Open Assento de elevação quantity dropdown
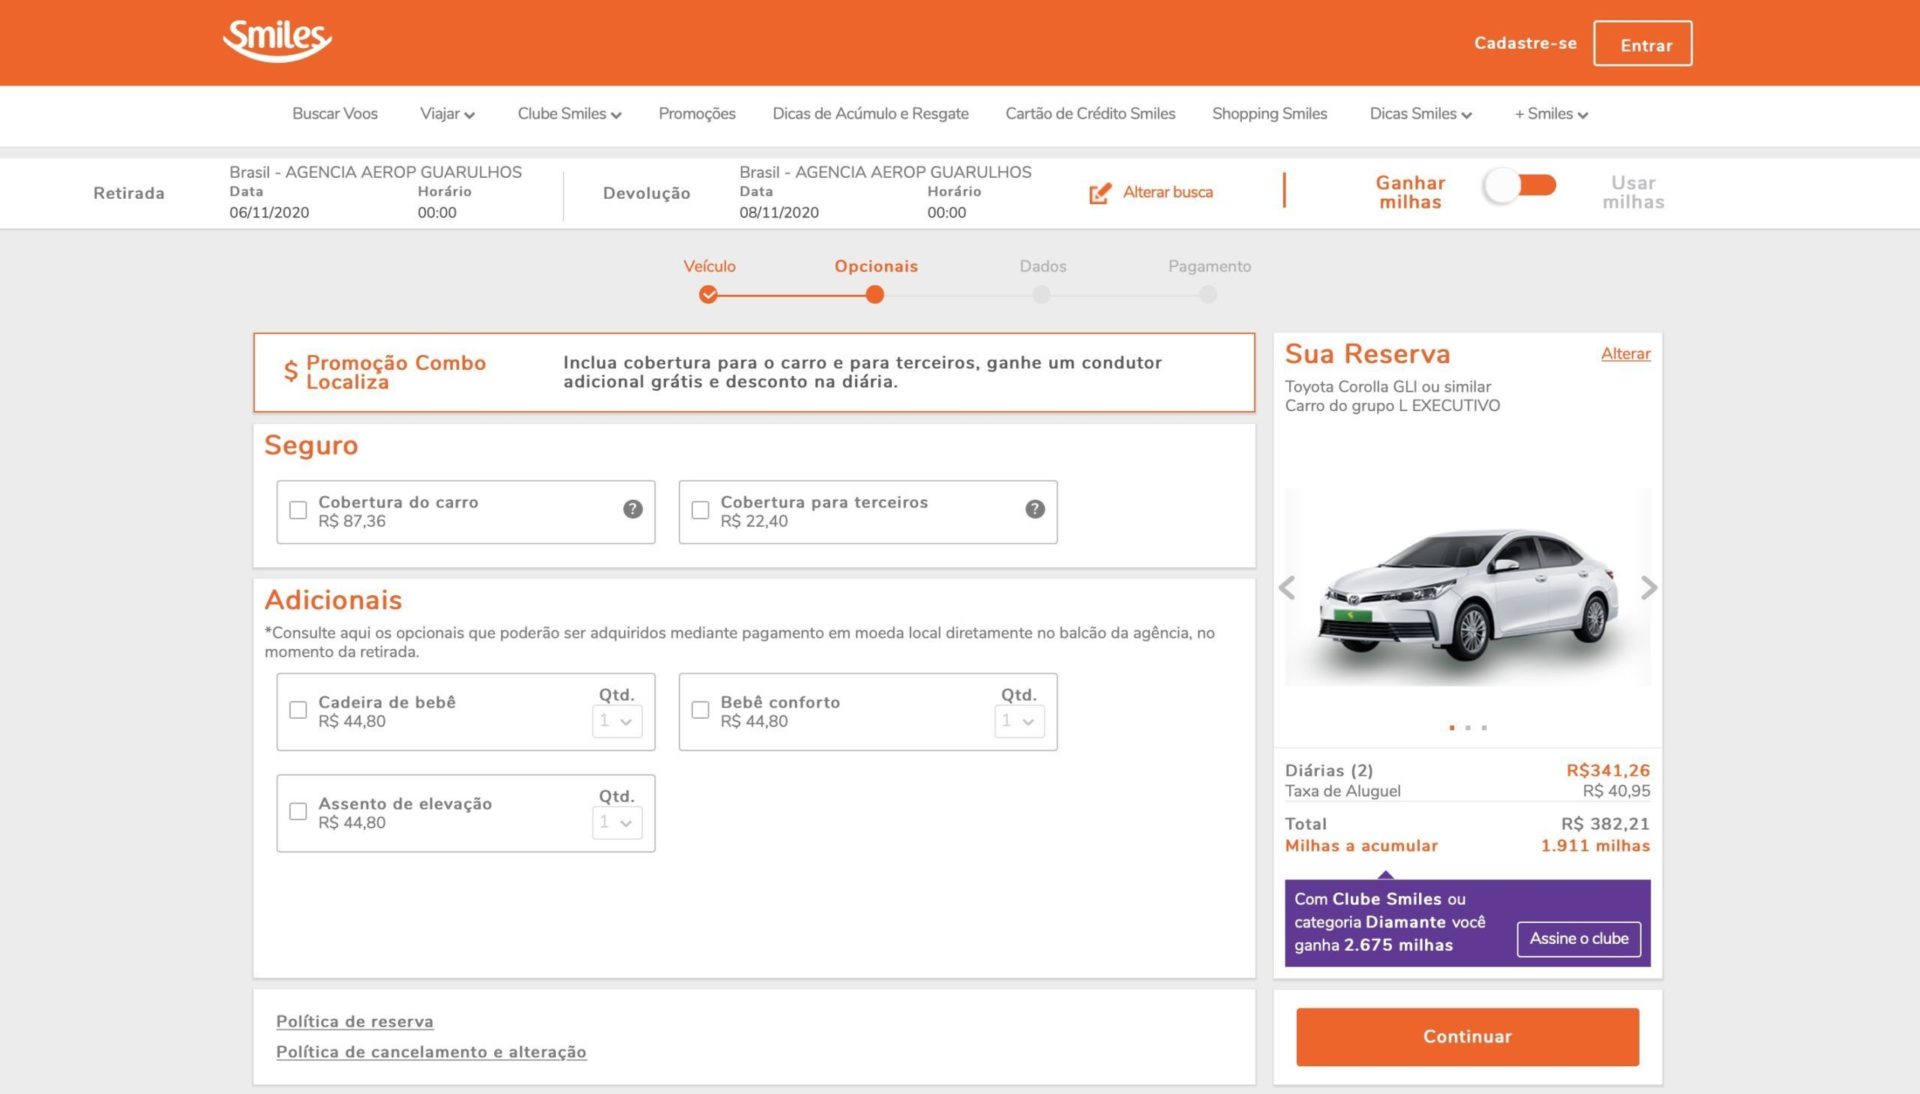 pyautogui.click(x=617, y=823)
